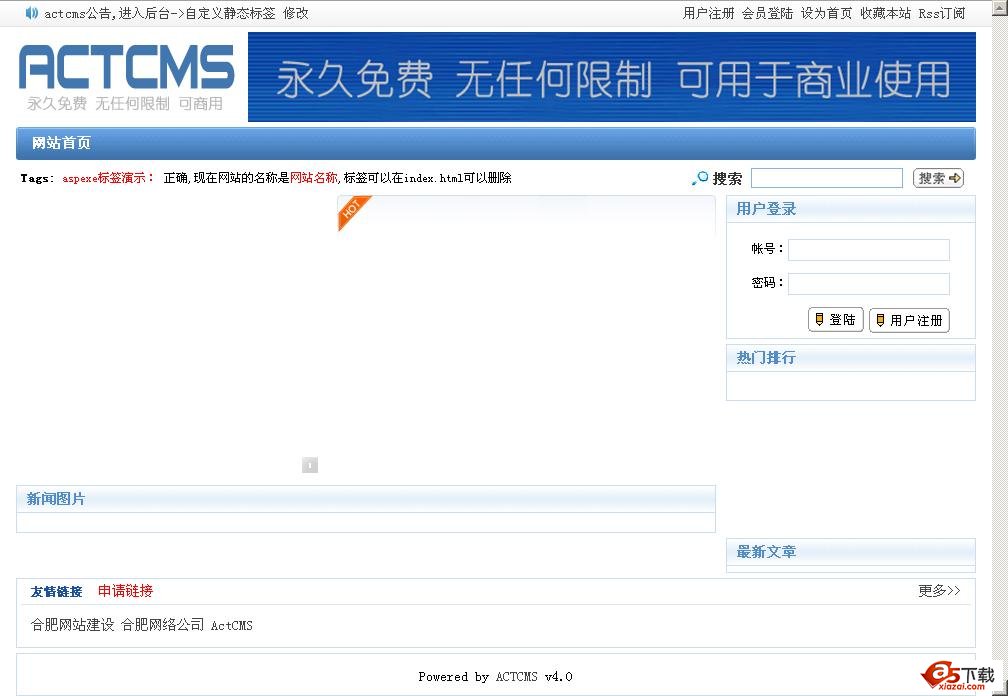Click 更多>> beside the links section
The image size is (1008, 696).
[938, 591]
